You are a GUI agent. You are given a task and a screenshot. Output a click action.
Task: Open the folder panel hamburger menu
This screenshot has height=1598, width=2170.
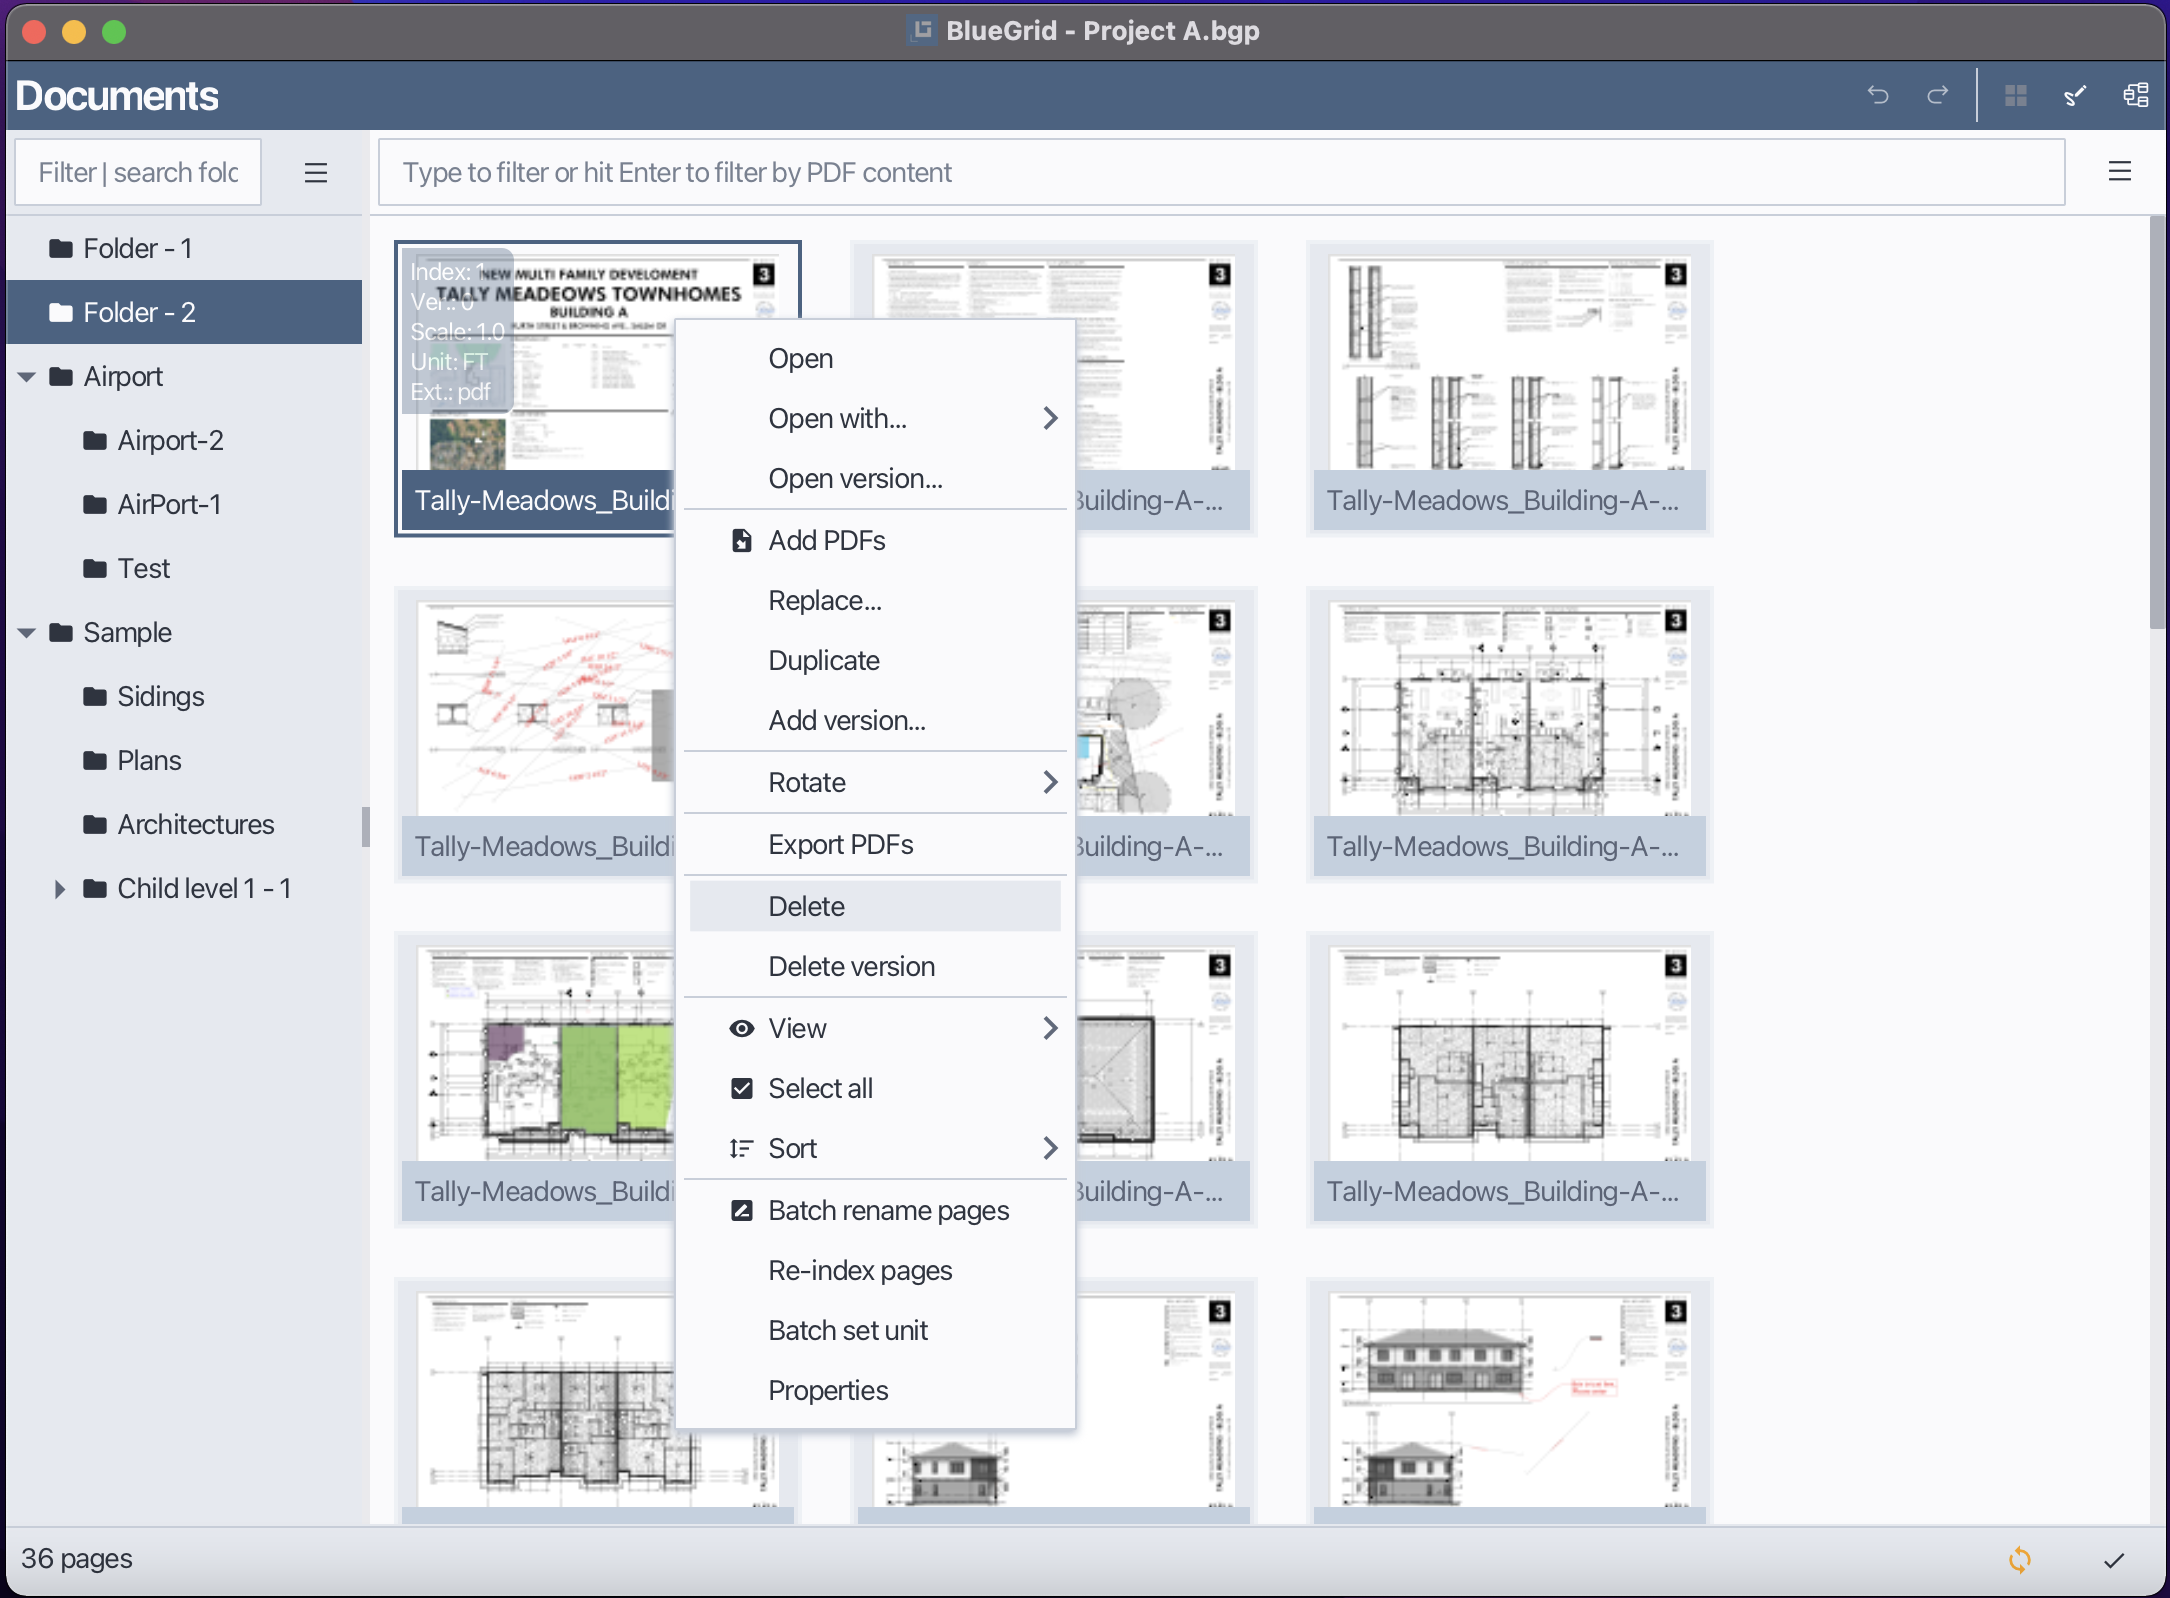click(x=315, y=173)
